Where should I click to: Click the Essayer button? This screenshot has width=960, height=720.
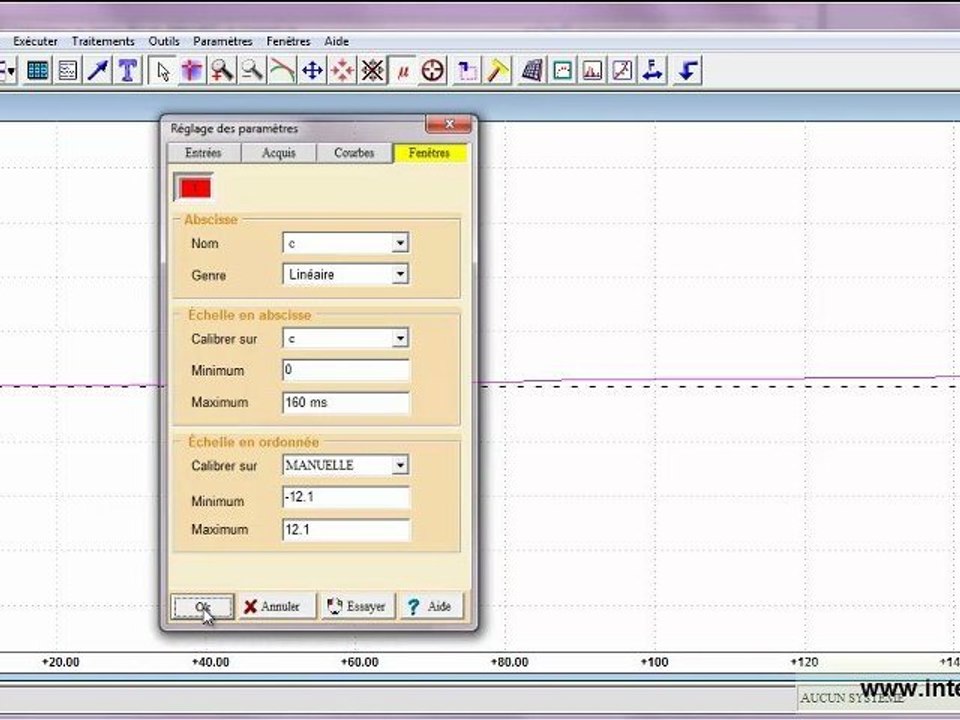(358, 607)
